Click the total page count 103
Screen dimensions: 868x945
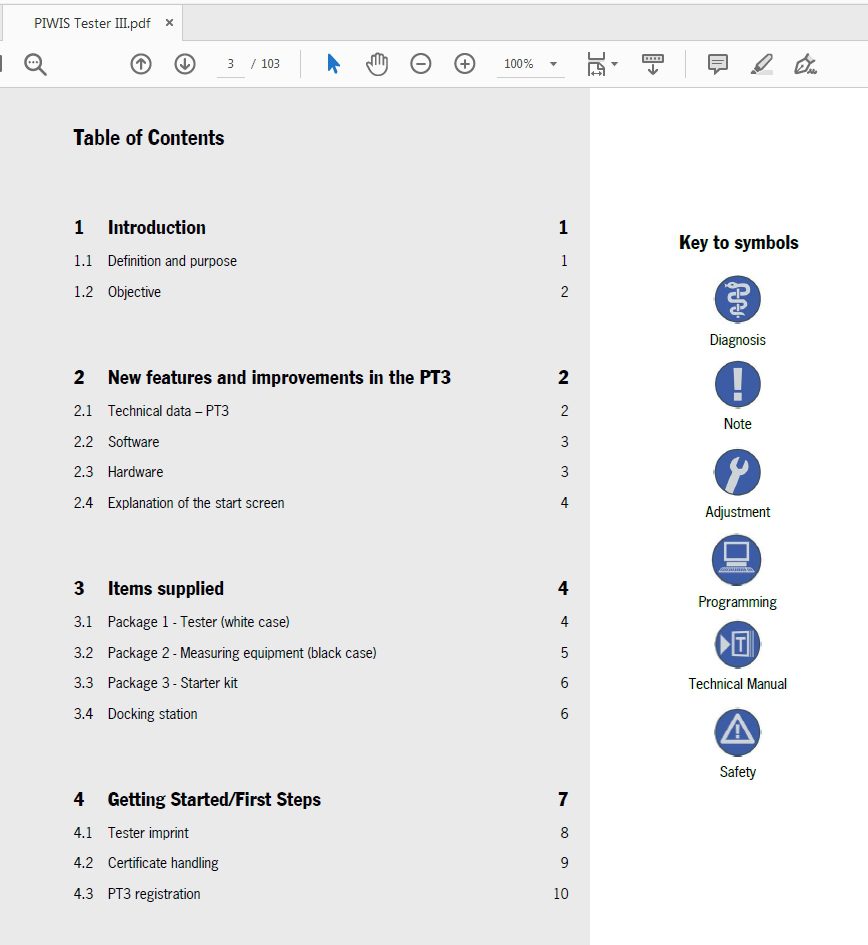(x=270, y=64)
